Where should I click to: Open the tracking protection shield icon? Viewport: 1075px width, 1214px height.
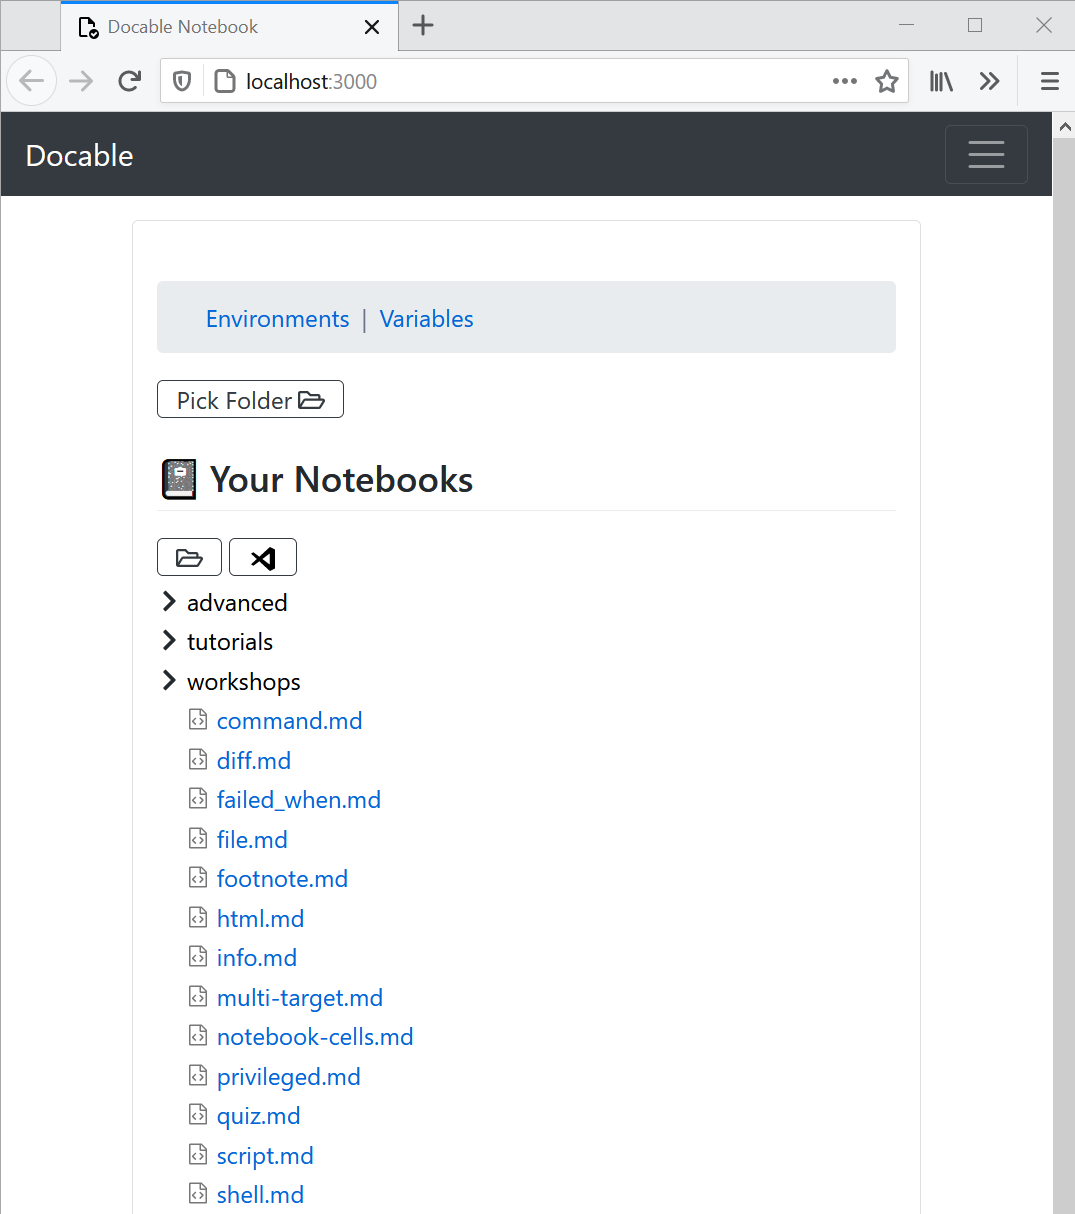(x=182, y=81)
